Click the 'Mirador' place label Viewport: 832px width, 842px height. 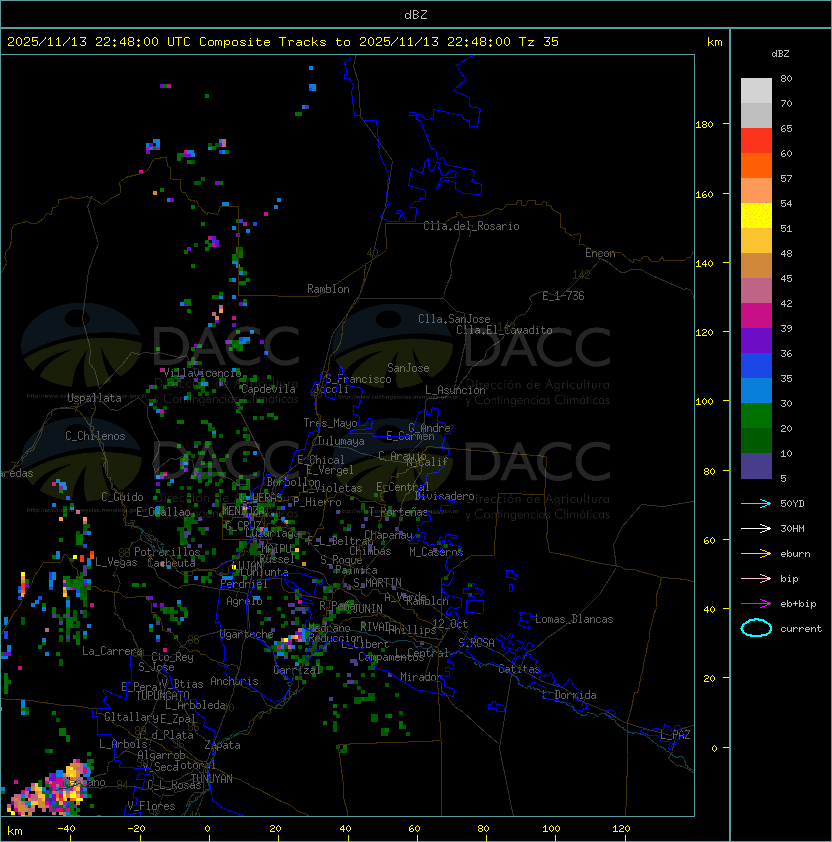click(422, 678)
